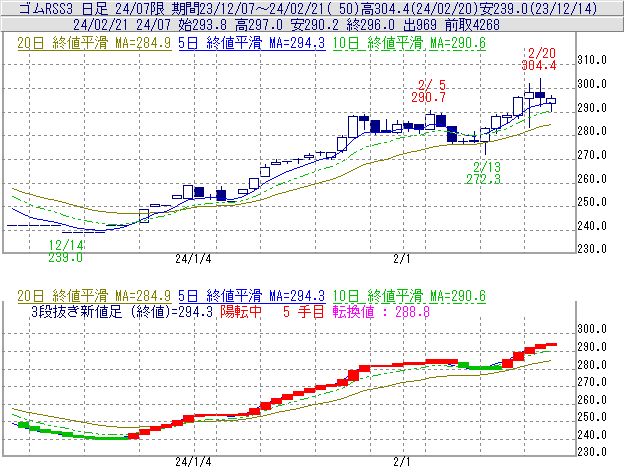
Task: Click the green 10日 終値平滑 MA=290.6 legend in top chart
Action: tap(409, 43)
